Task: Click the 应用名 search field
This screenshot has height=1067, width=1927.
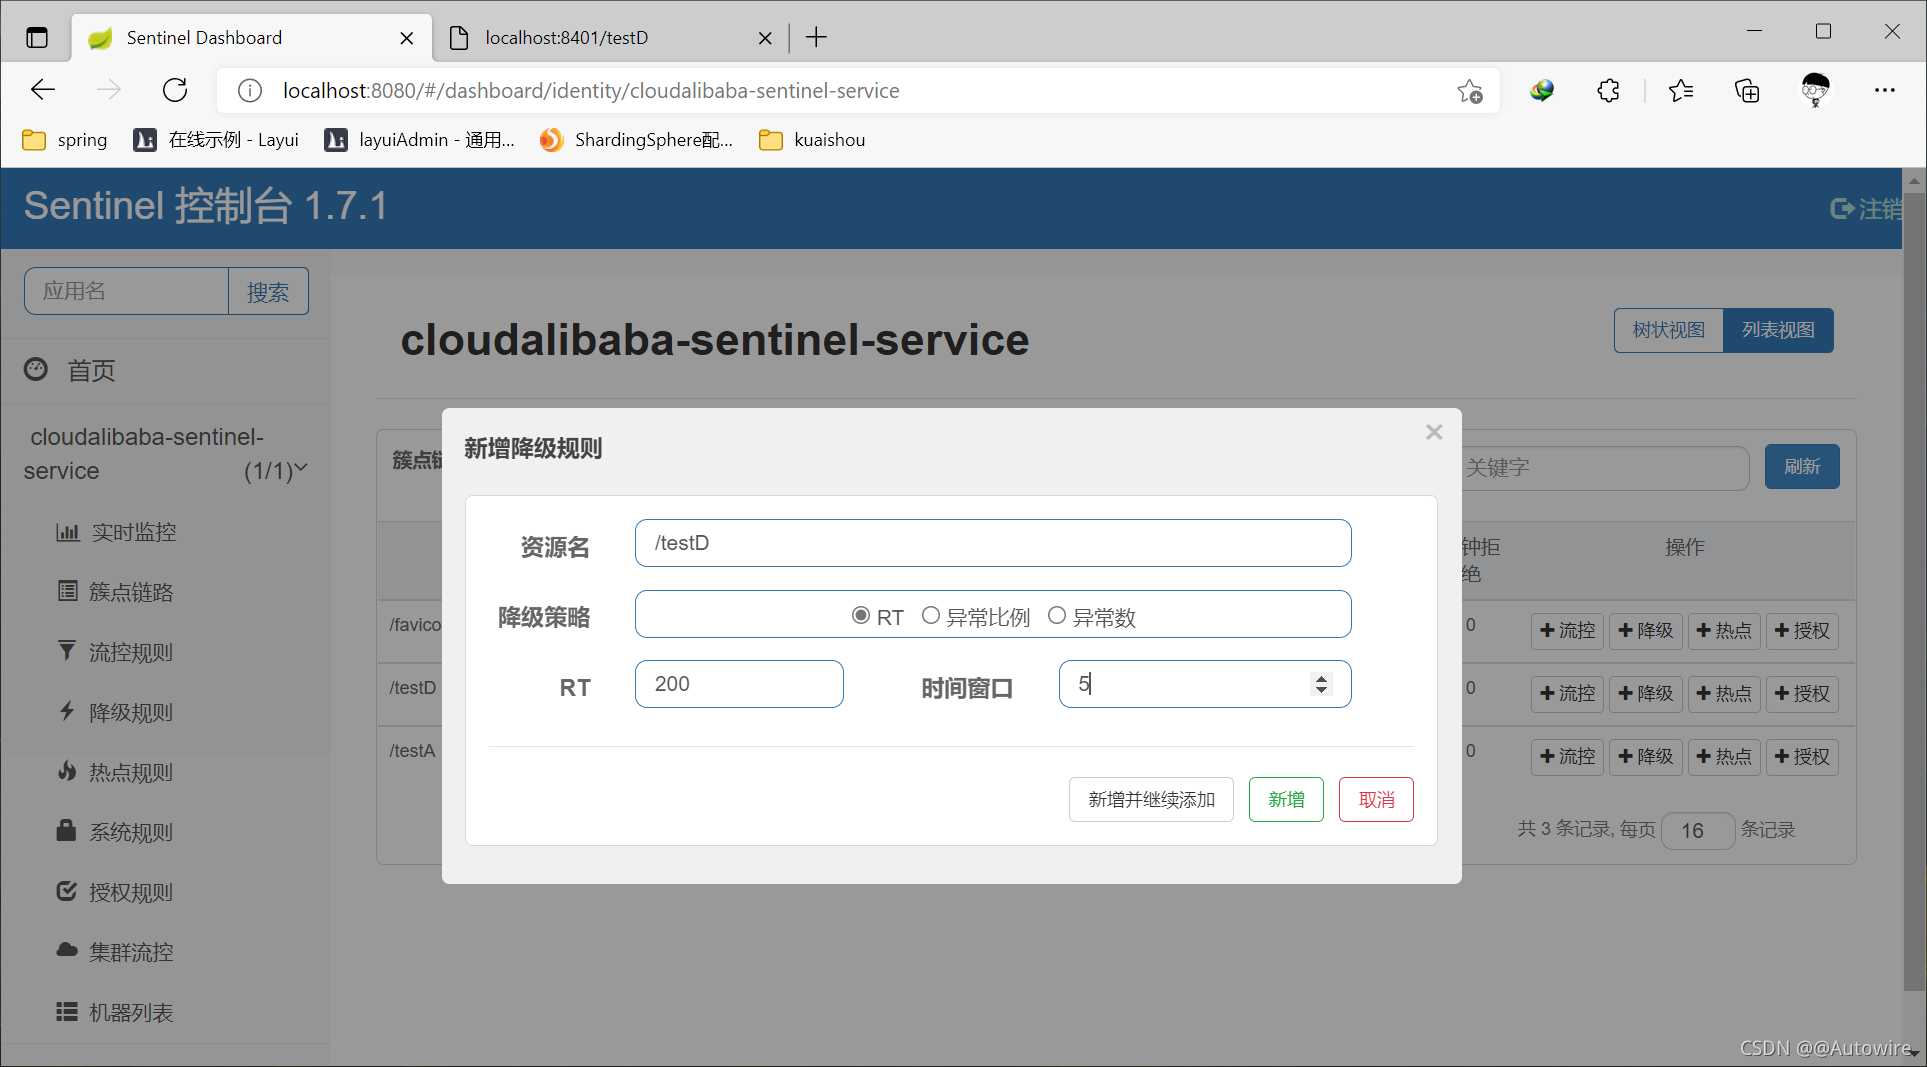Action: pos(127,291)
